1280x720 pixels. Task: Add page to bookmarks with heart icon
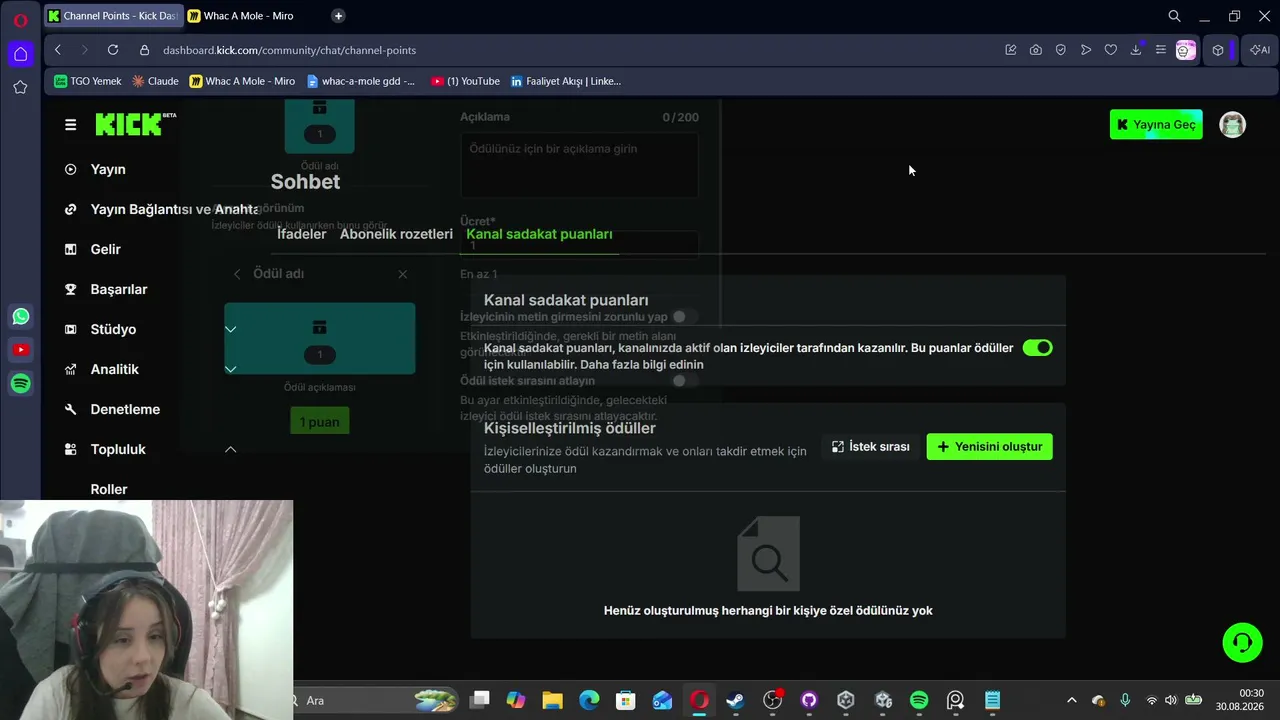click(x=1110, y=50)
